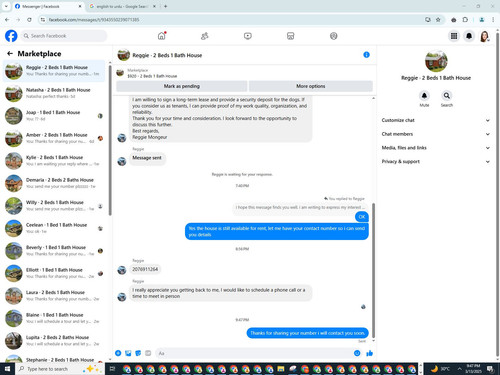Focus the browser address bar URL
The width and height of the screenshot is (500, 375).
(94, 20)
